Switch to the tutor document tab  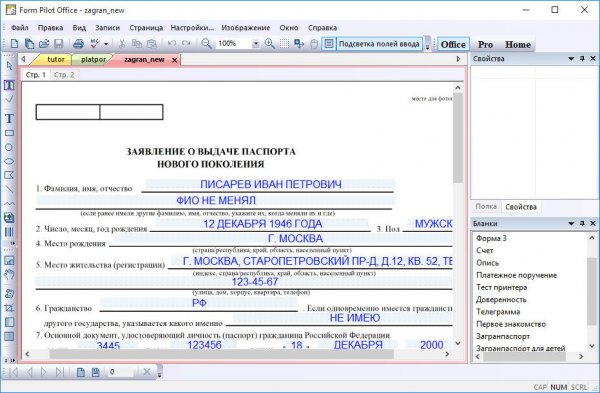coord(55,59)
